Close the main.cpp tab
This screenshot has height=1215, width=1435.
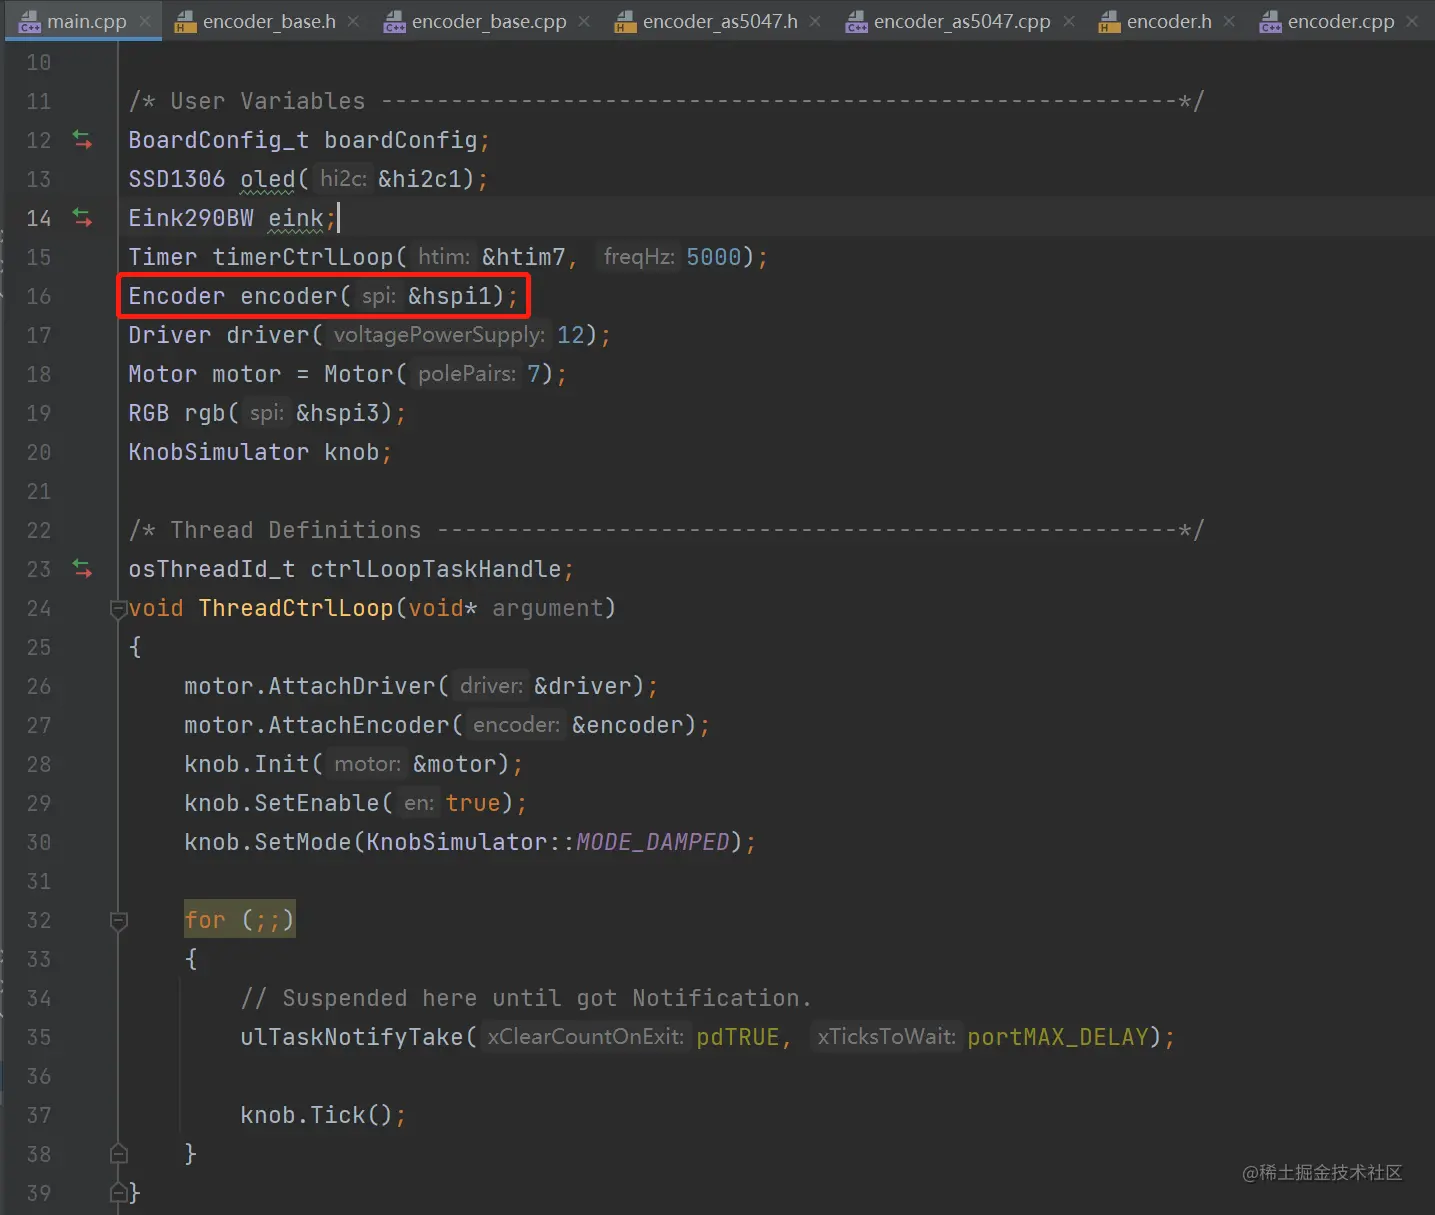point(145,21)
